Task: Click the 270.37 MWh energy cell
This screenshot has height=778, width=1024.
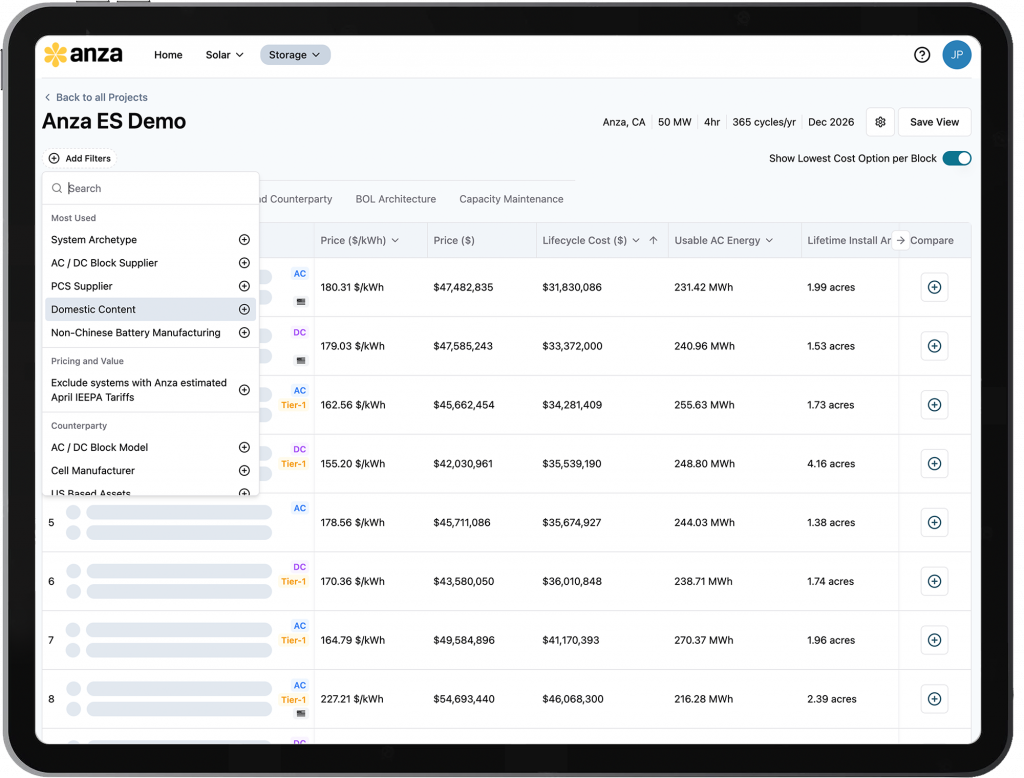Action: point(704,640)
